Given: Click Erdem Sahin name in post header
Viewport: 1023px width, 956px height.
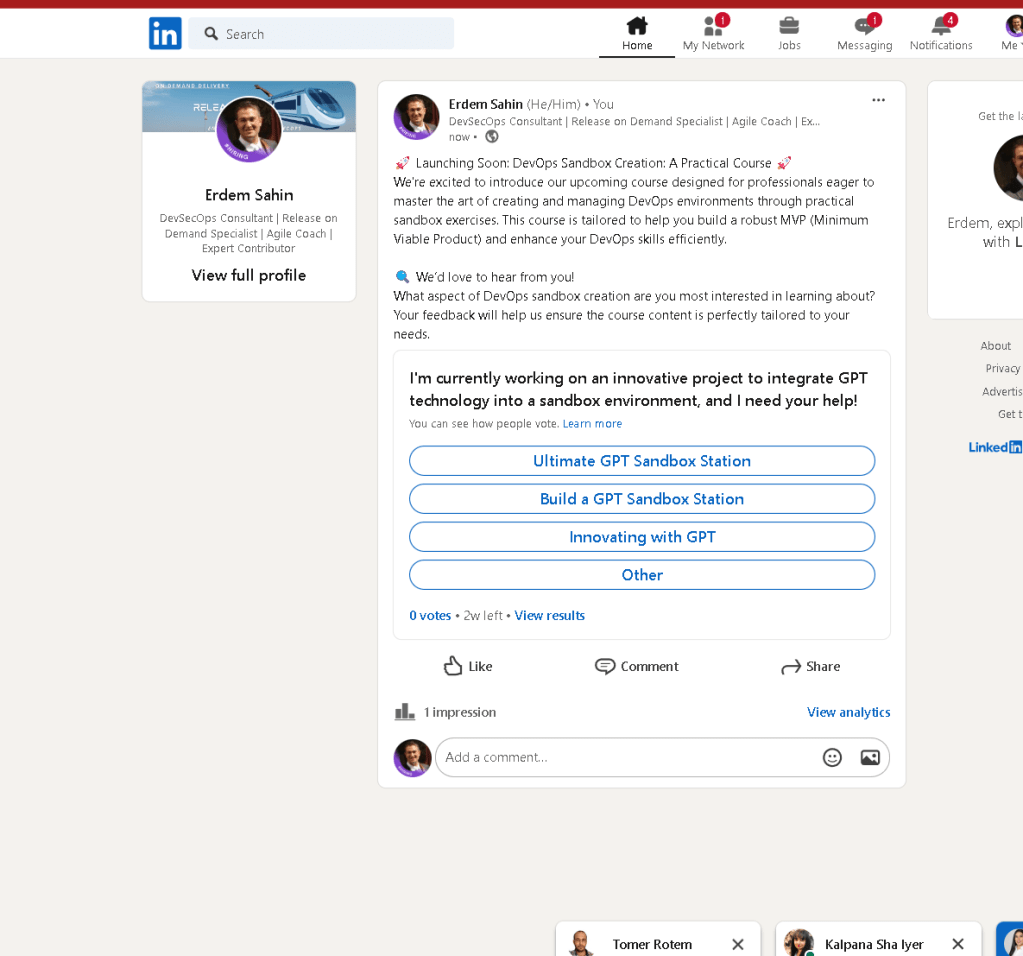Looking at the screenshot, I should (485, 104).
